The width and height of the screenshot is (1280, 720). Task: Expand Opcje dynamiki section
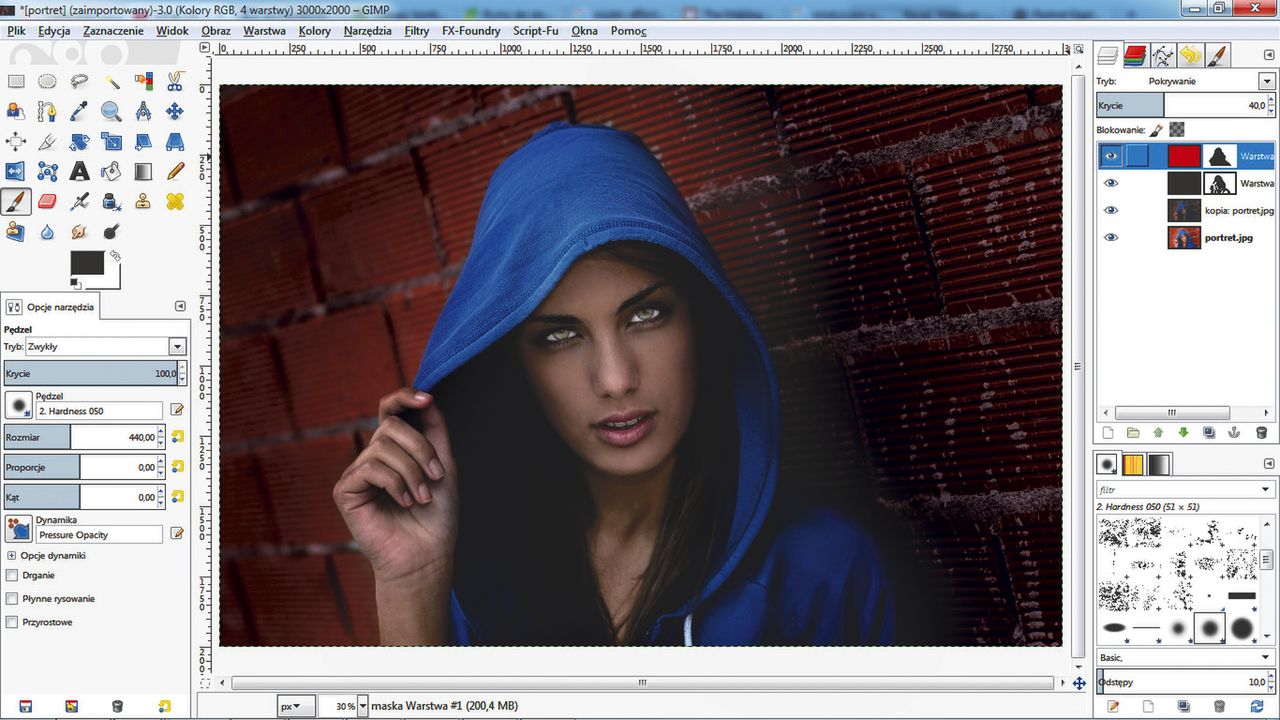(12, 555)
